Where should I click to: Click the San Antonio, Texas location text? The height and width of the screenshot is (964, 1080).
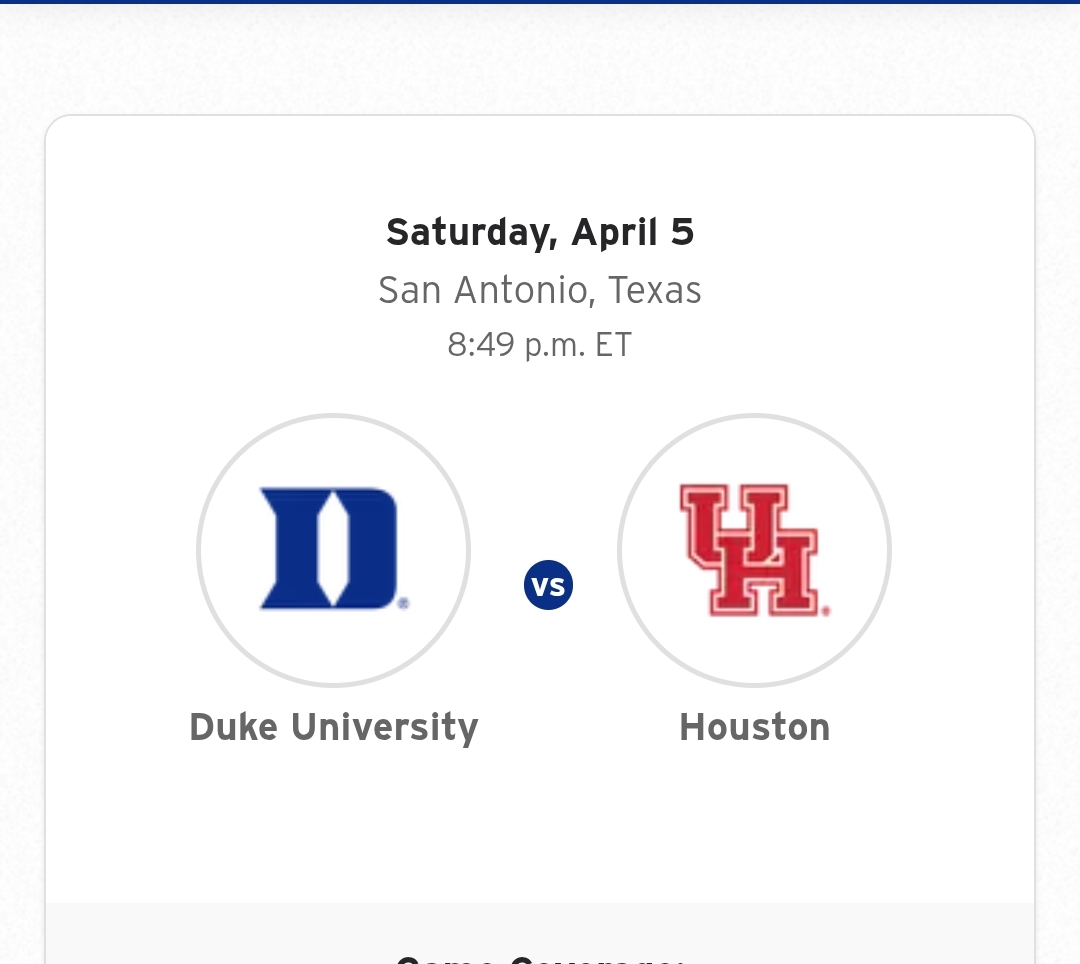point(540,290)
